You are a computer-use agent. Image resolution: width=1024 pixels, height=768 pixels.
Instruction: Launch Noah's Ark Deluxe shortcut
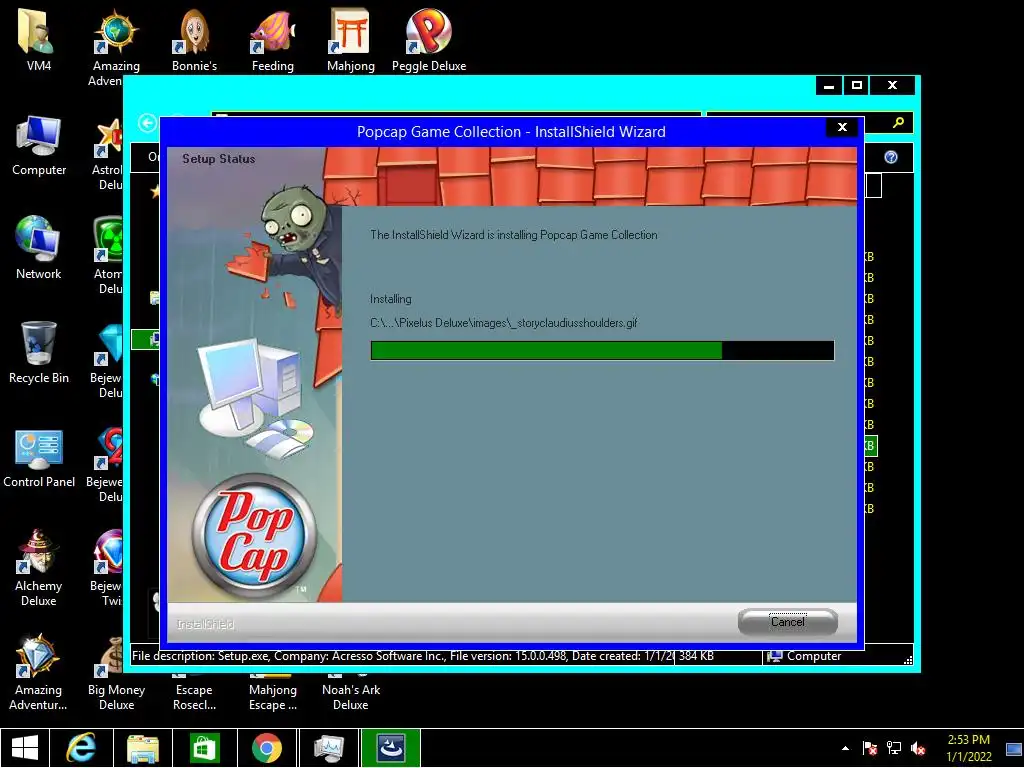[351, 696]
